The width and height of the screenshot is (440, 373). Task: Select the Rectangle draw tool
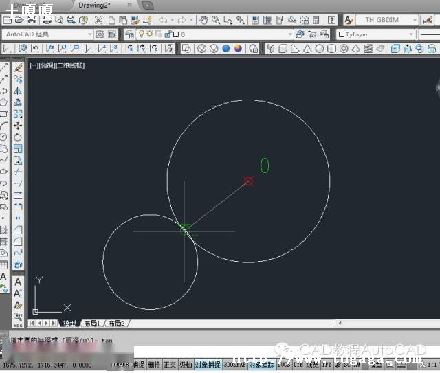pyautogui.click(x=4, y=114)
